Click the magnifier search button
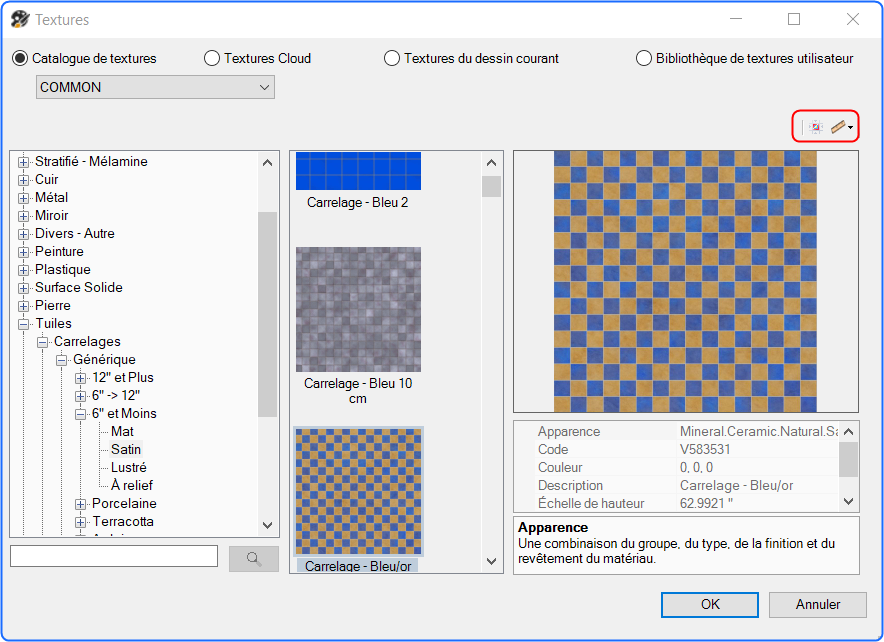Screen dimensions: 884x642 click(254, 559)
